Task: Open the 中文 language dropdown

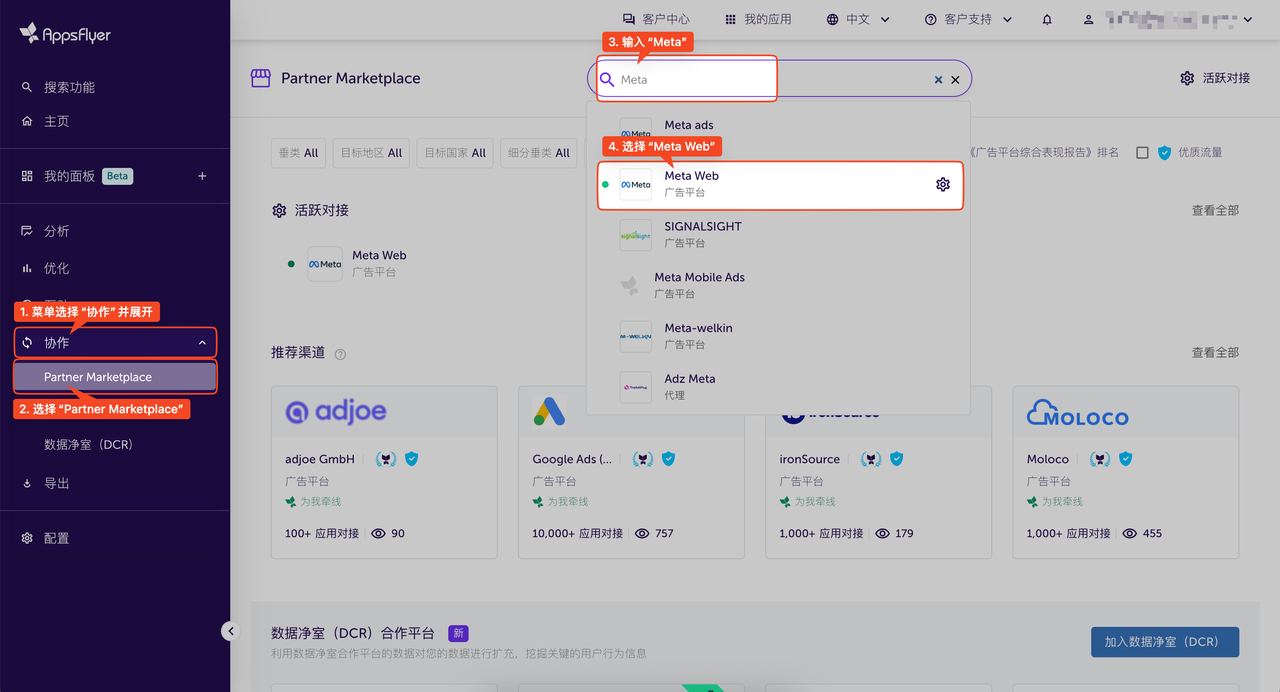Action: [848, 20]
